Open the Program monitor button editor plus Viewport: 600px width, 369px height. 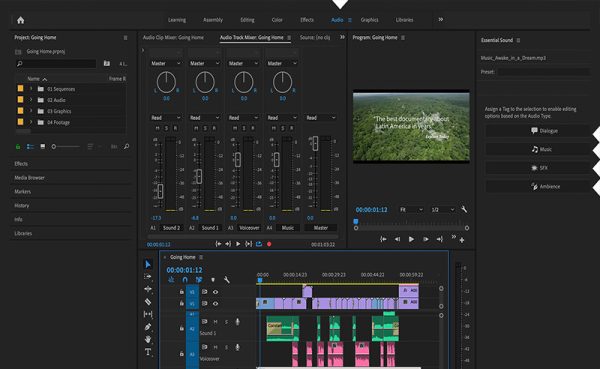(462, 240)
